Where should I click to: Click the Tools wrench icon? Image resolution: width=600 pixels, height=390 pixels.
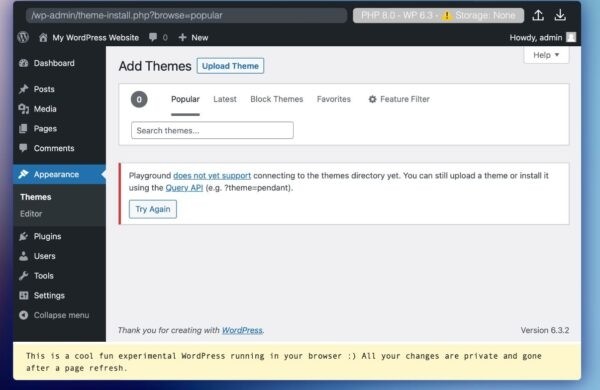(x=23, y=276)
